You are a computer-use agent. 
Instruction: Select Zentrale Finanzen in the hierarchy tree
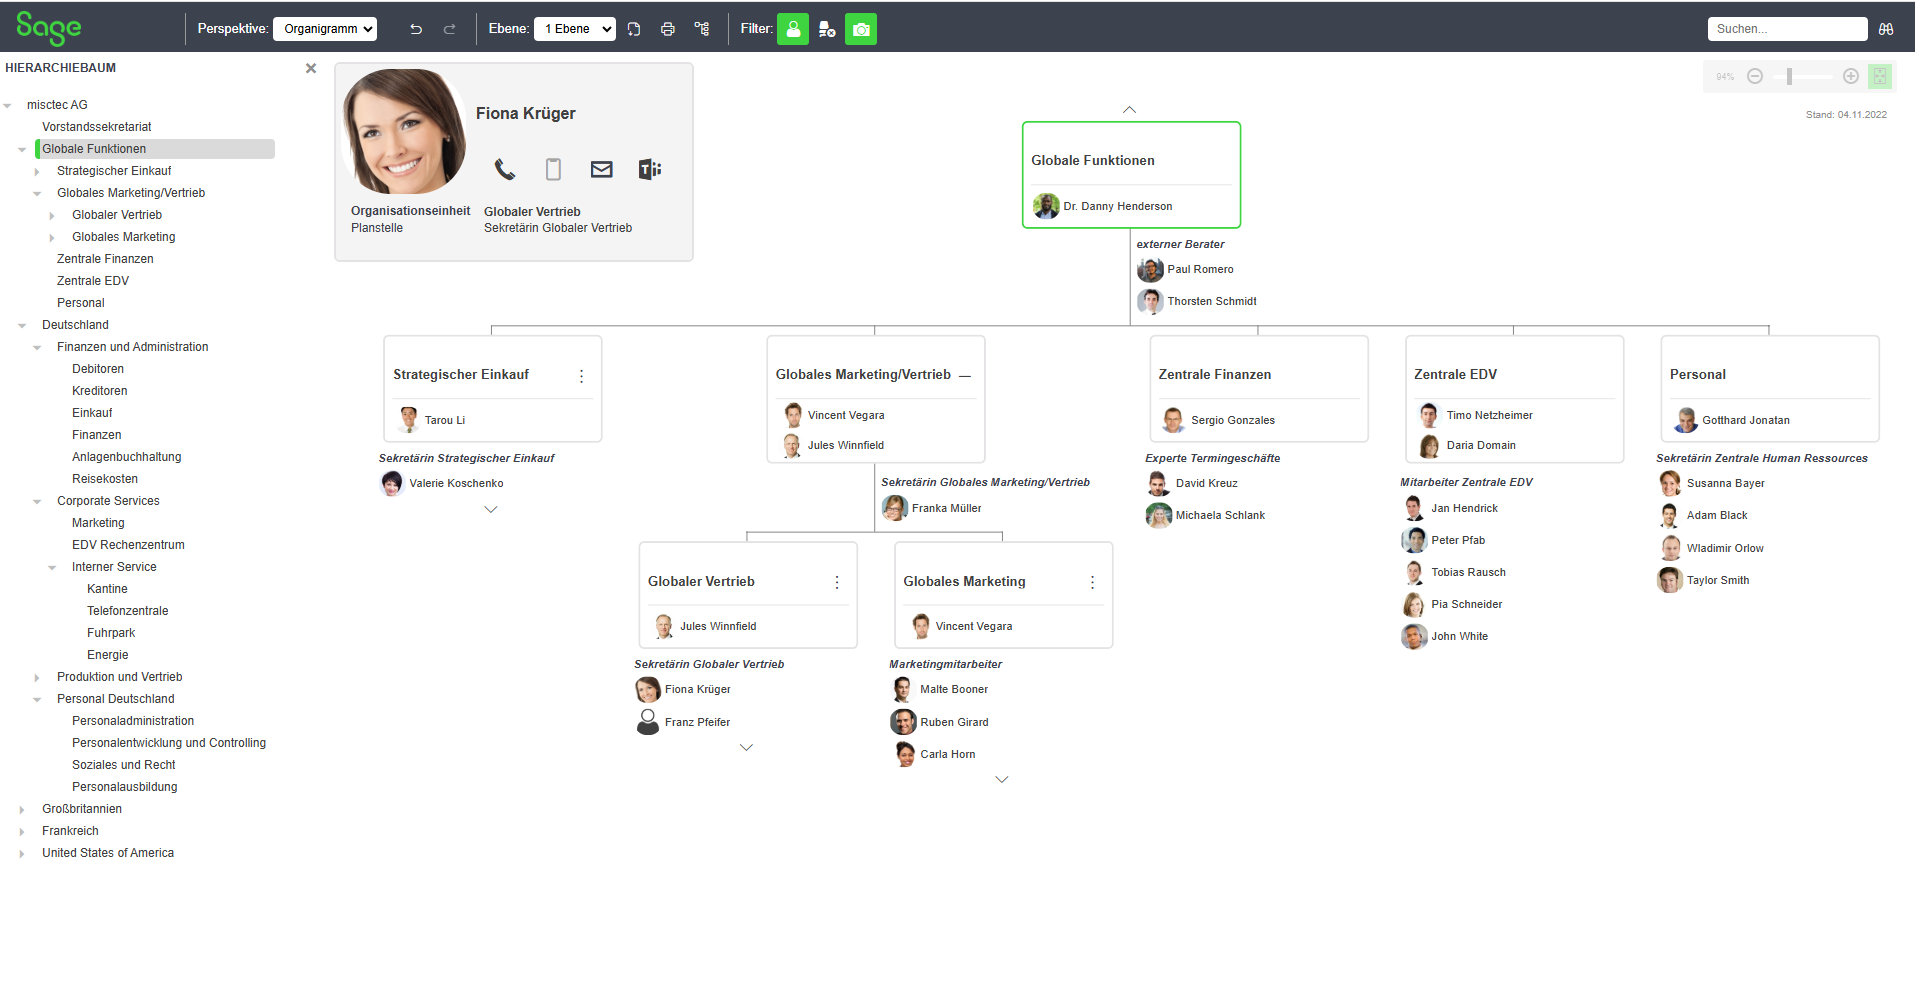coord(105,259)
